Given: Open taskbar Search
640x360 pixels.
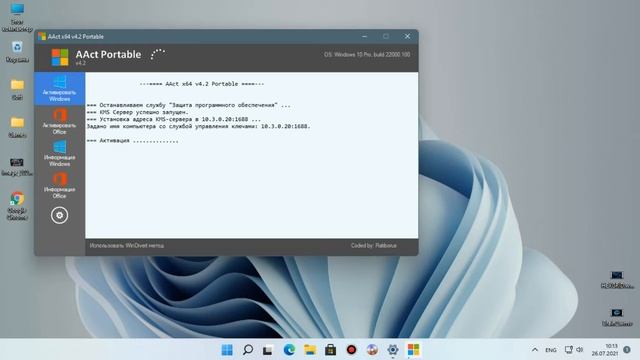Looking at the screenshot, I should (248, 350).
